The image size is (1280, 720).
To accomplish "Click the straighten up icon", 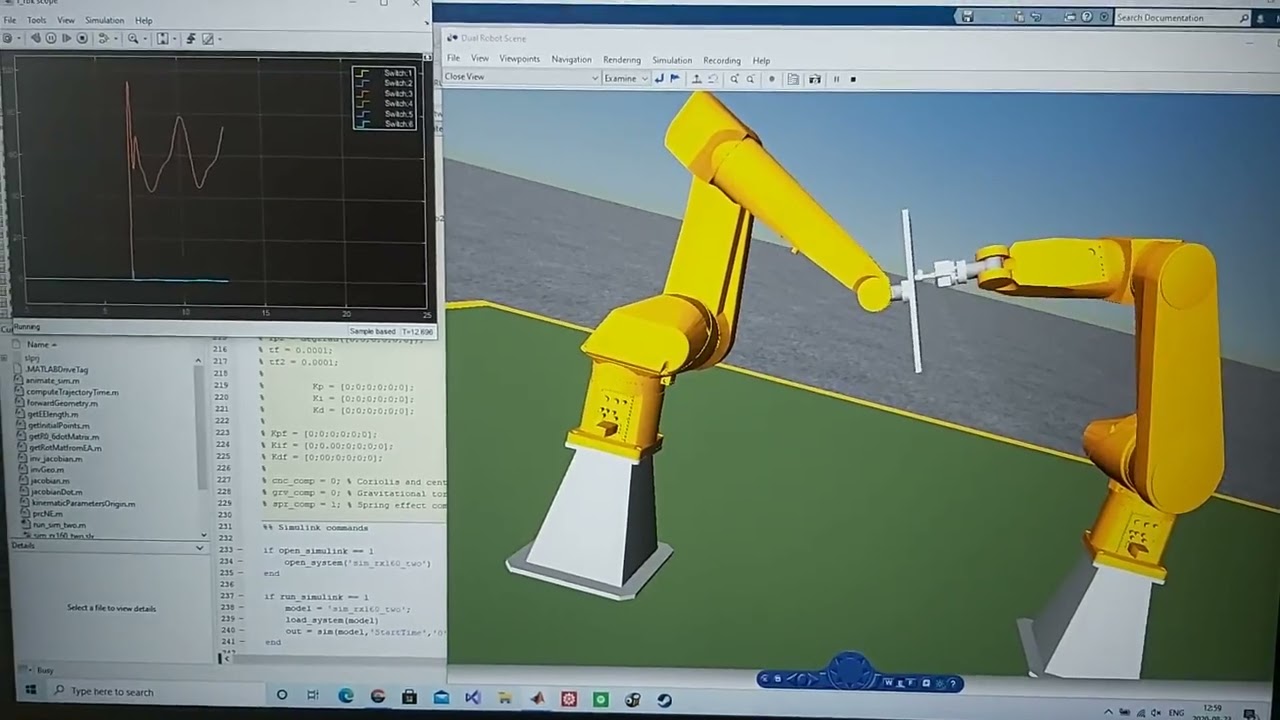I will (x=697, y=79).
